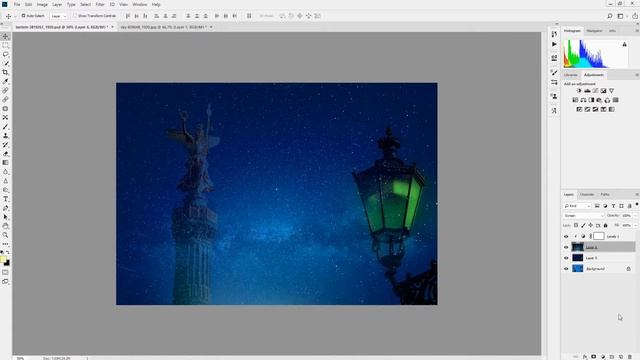Add a Levels adjustment from Adjustments panel
Viewport: 640px width, 360px height.
pyautogui.click(x=587, y=91)
